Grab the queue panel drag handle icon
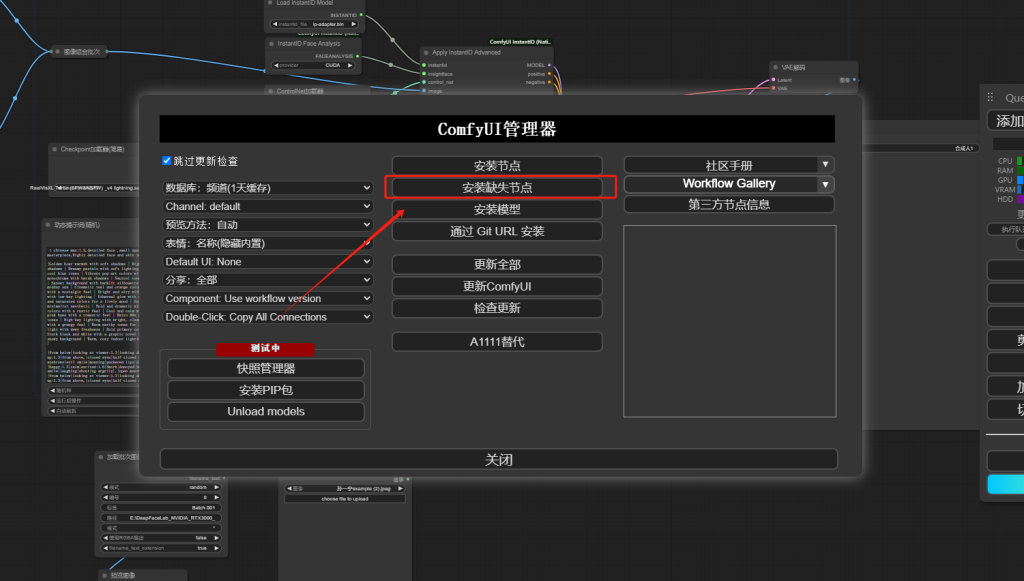Viewport: 1024px width, 581px height. [990, 97]
